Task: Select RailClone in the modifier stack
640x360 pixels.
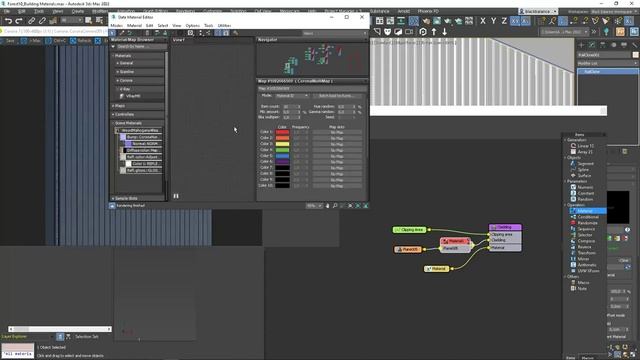Action: coord(608,71)
